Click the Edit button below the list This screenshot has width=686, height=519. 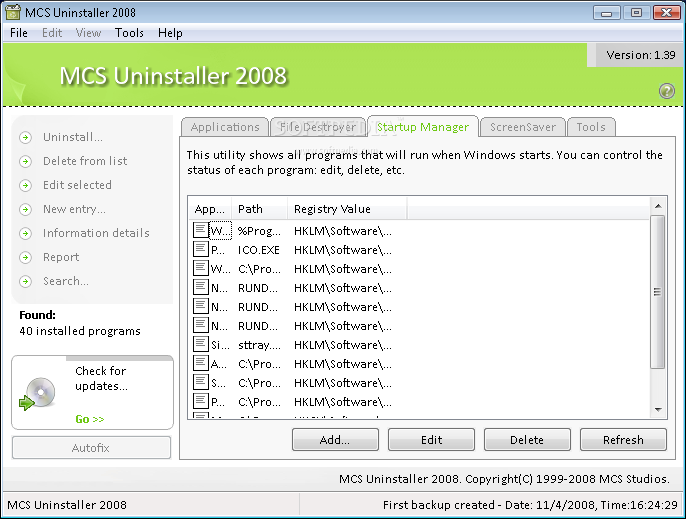(431, 440)
